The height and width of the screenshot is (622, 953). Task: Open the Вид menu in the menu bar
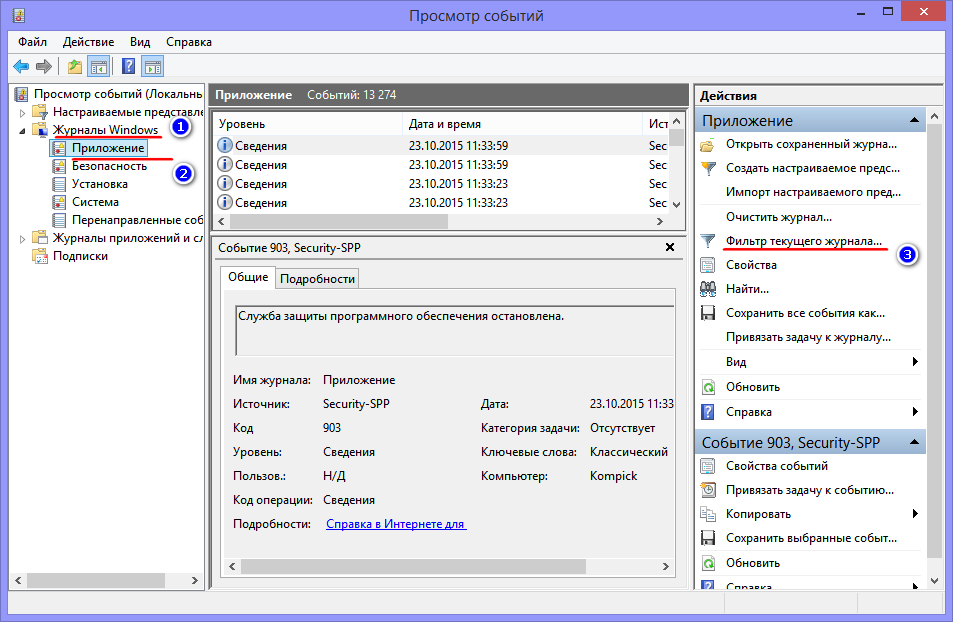point(140,42)
